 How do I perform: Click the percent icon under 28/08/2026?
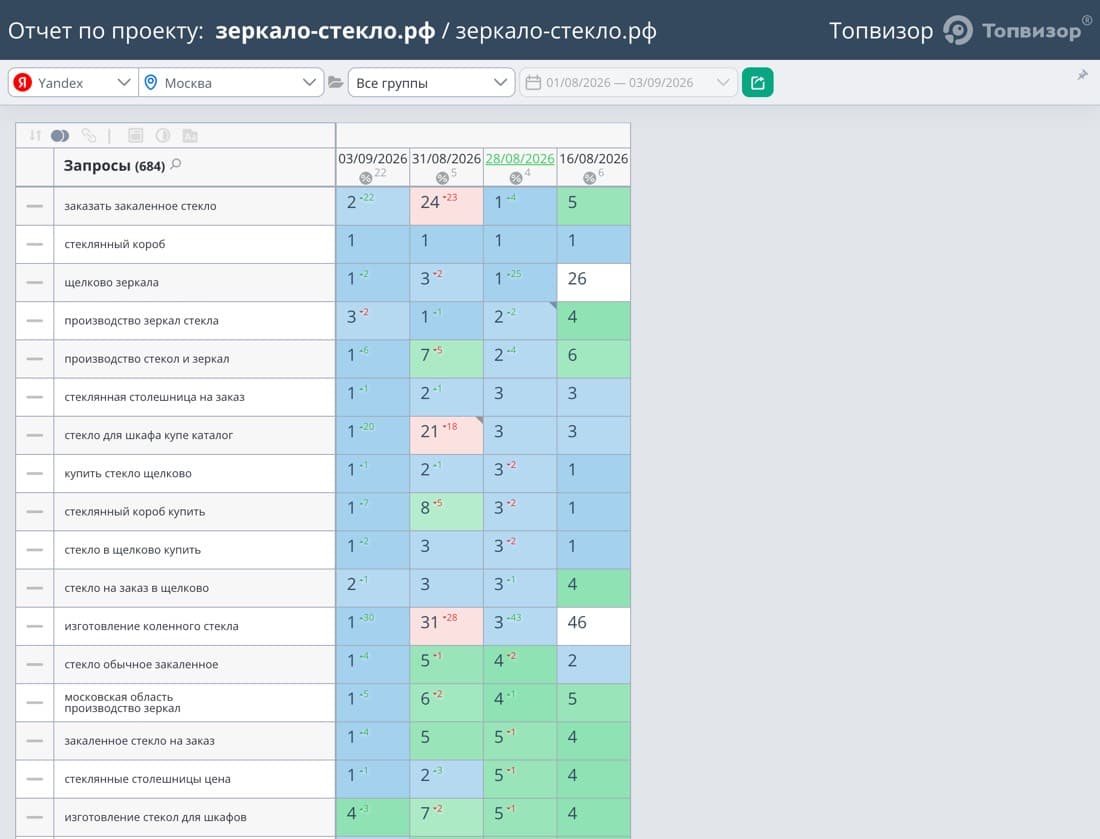click(516, 178)
